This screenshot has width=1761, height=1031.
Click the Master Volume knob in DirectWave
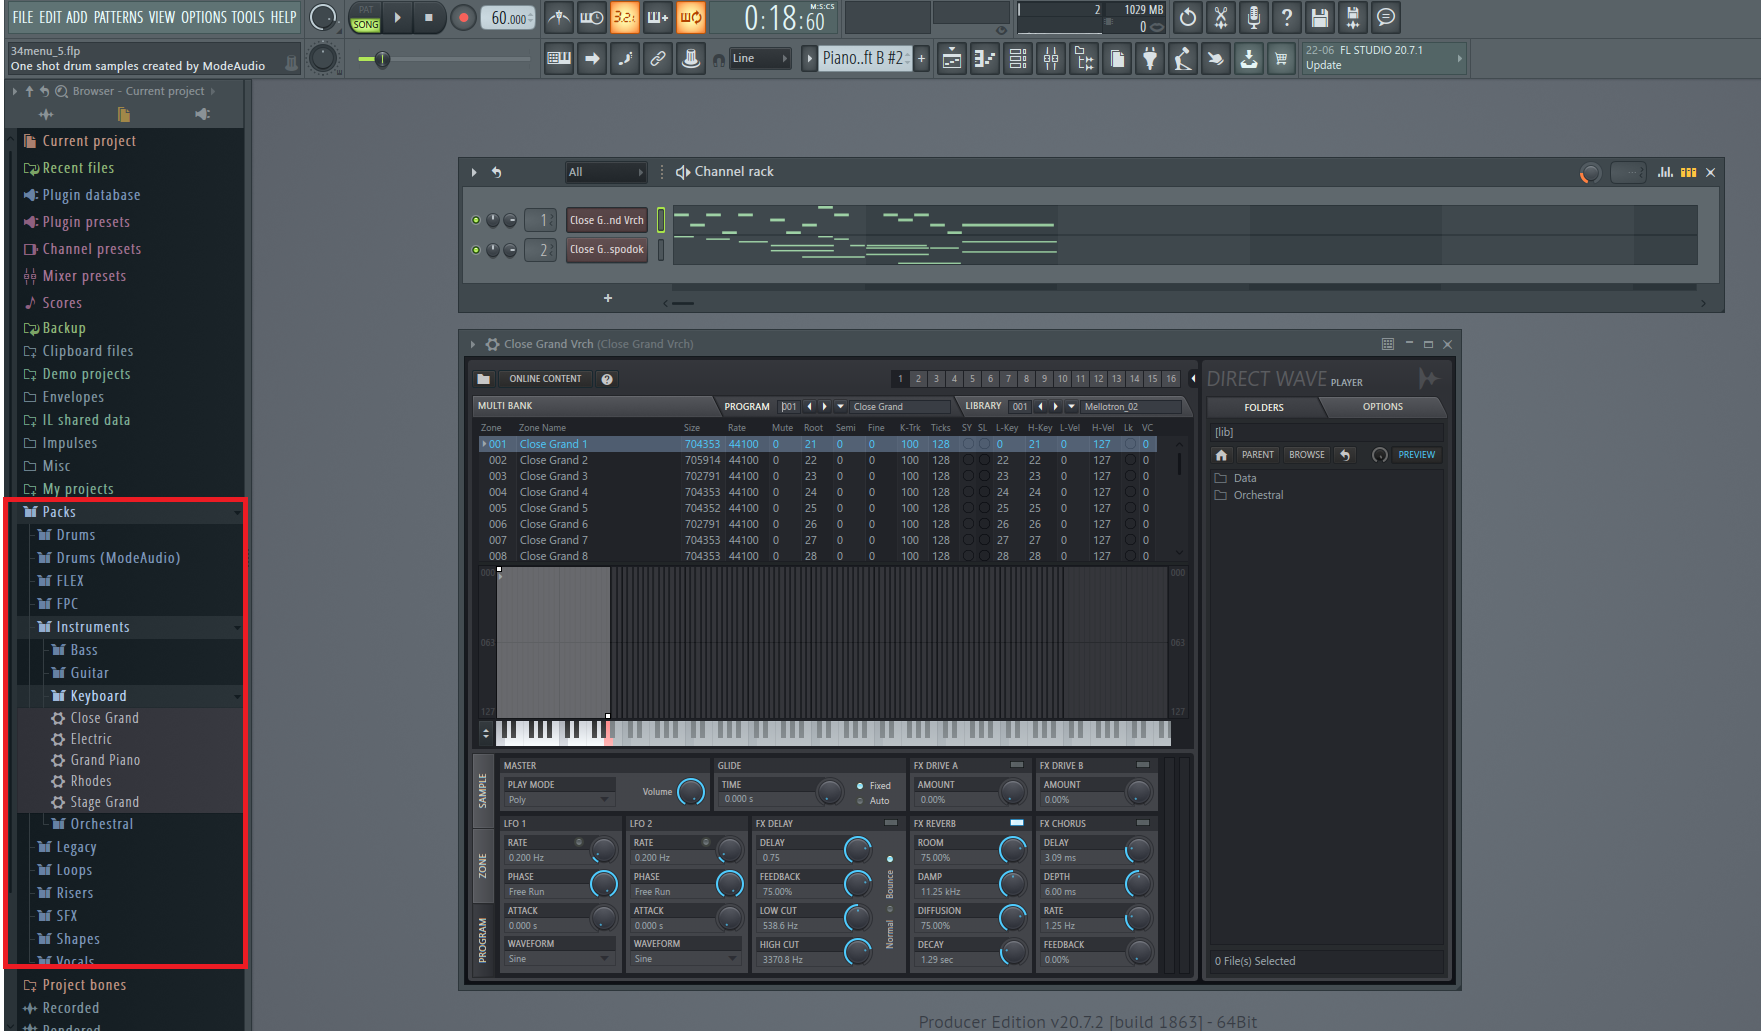[691, 792]
